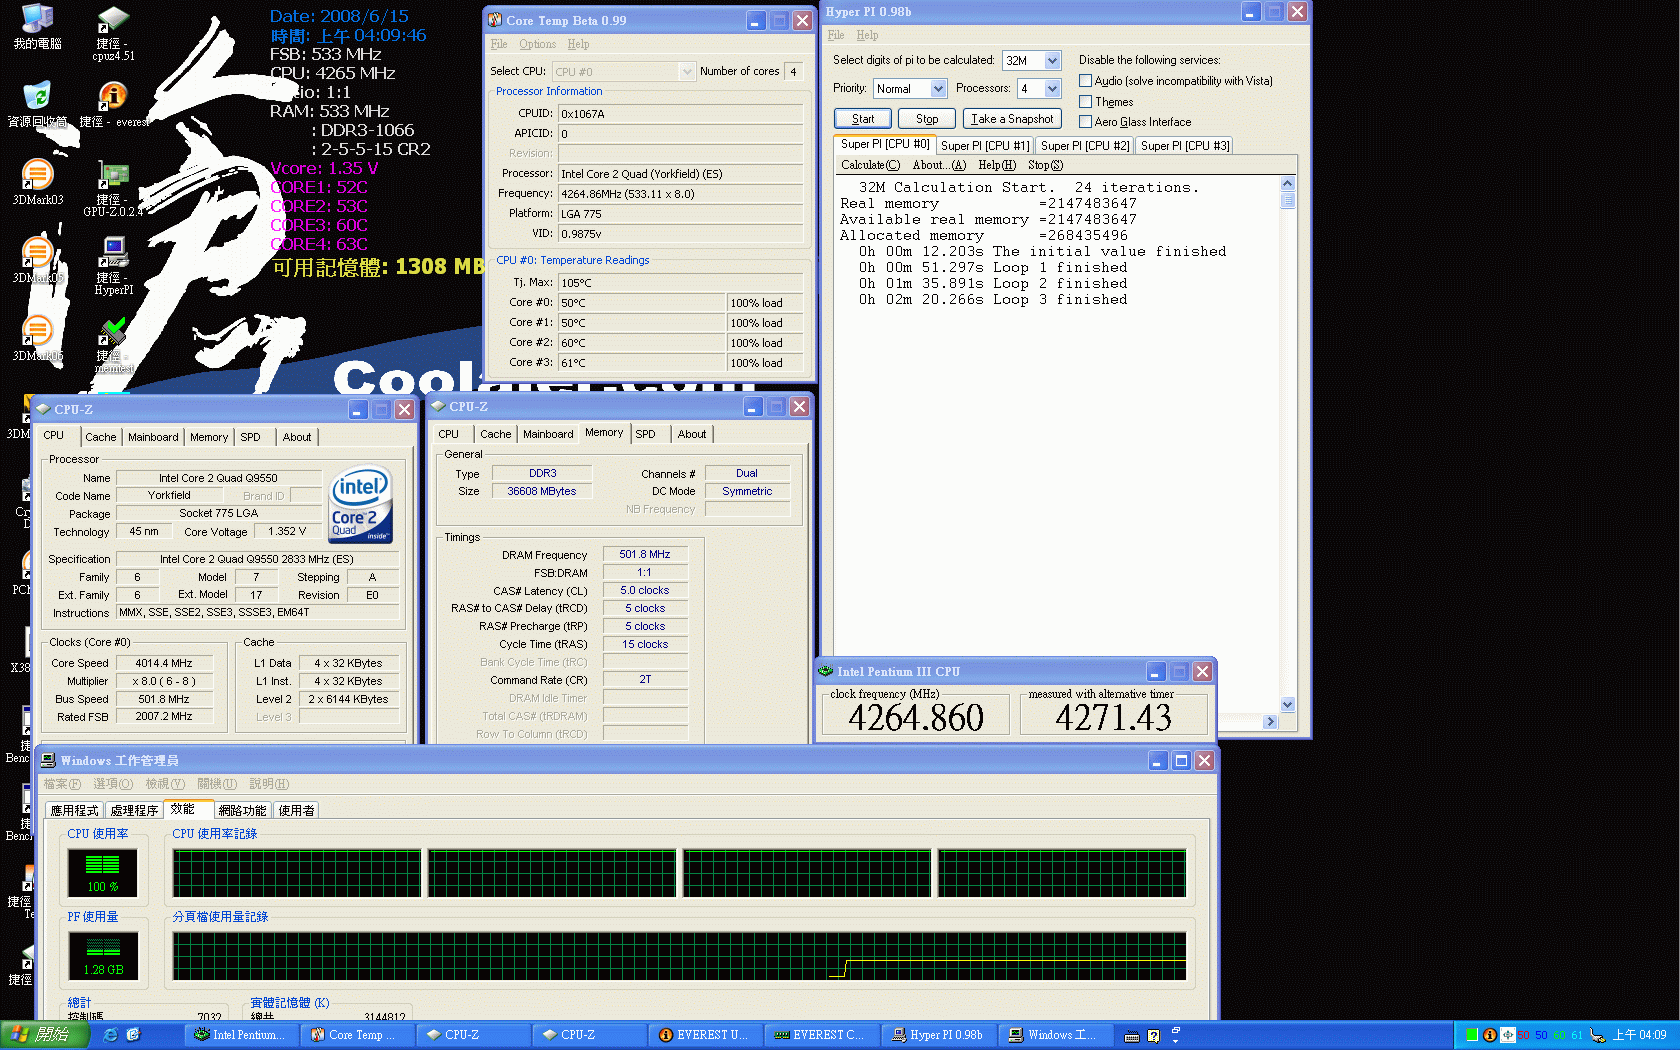Click the green square tray icon
Viewport: 1680px width, 1050px height.
[1472, 1035]
